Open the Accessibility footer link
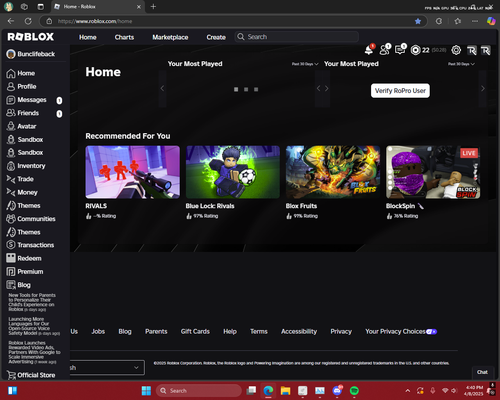 (x=299, y=332)
